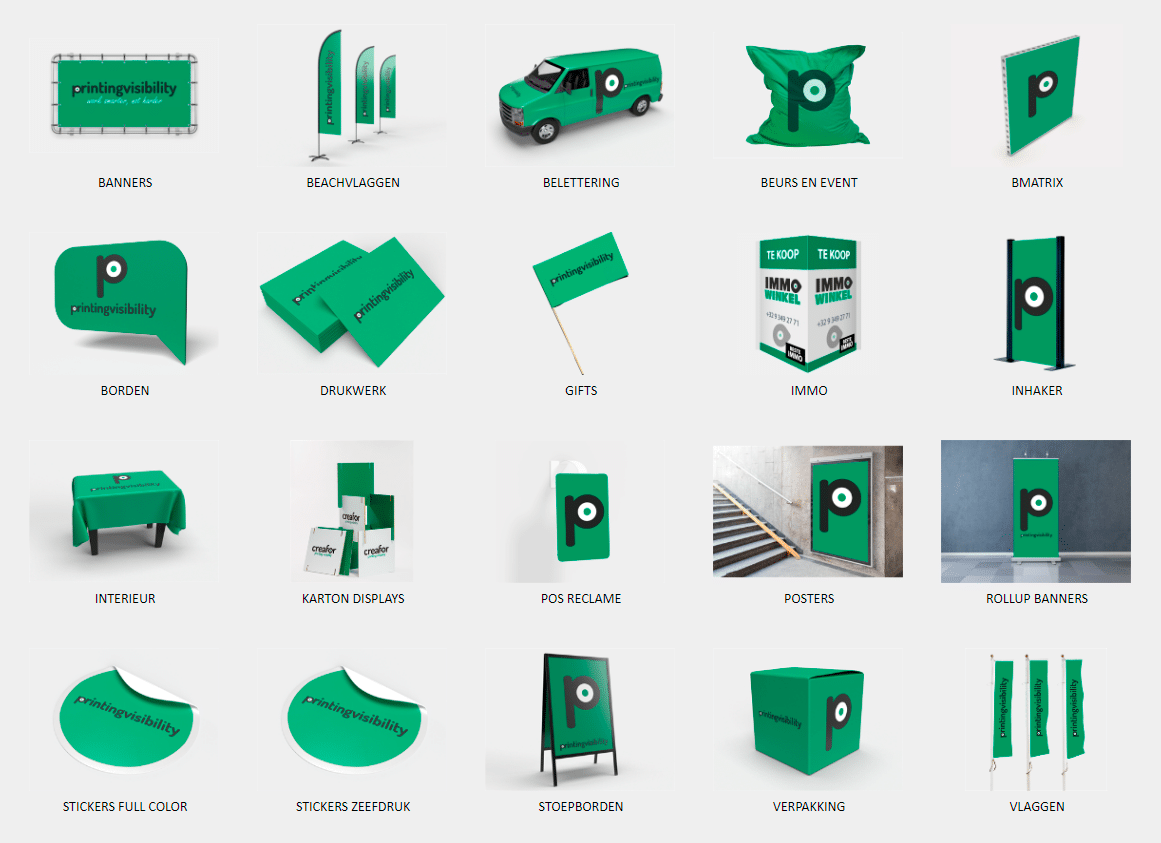Image resolution: width=1161 pixels, height=843 pixels.
Task: Open the BEACHVLAGGEN text link
Action: (353, 182)
